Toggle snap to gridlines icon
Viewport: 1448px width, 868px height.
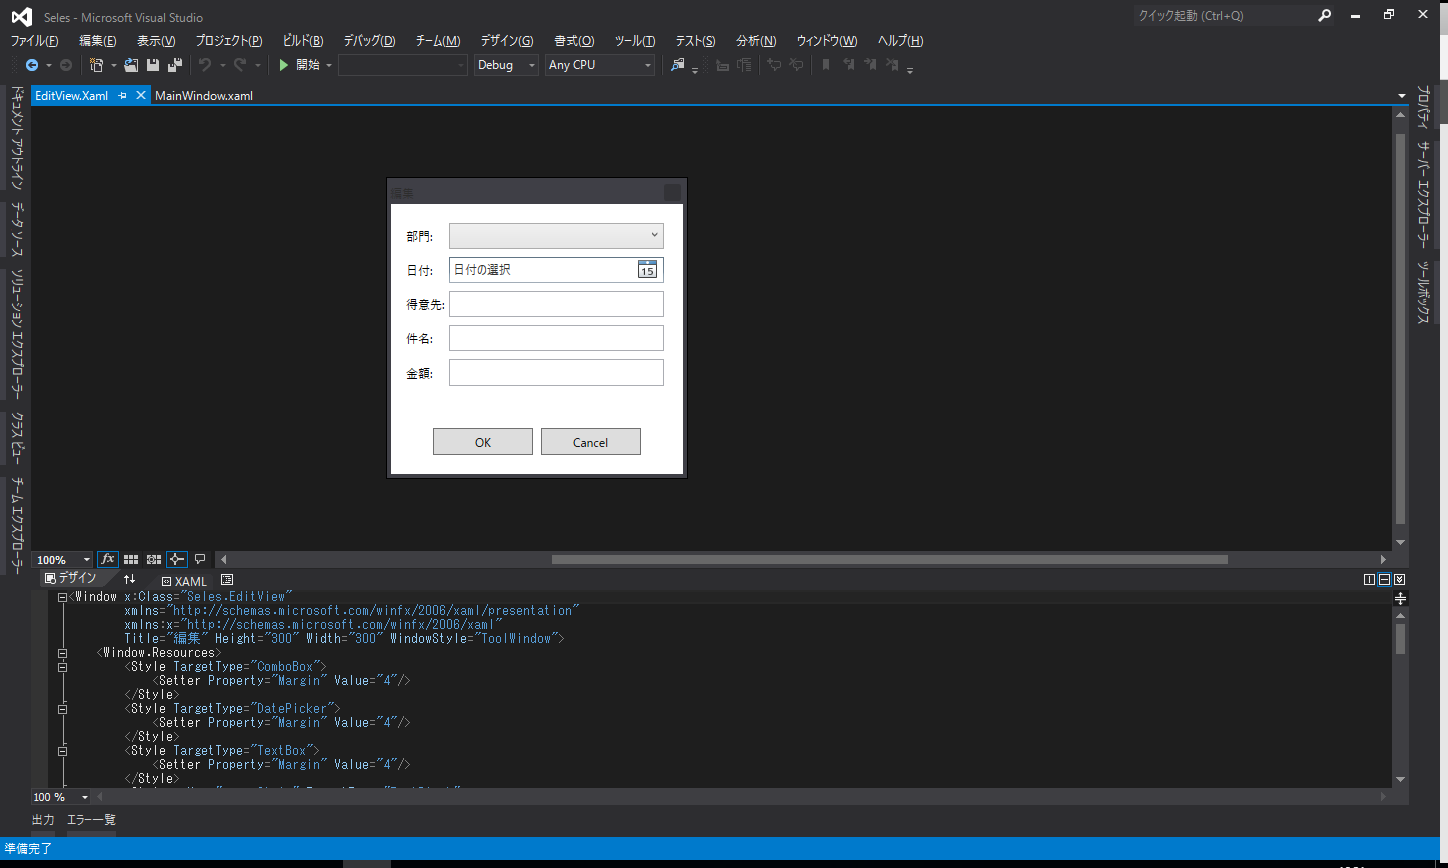(154, 560)
